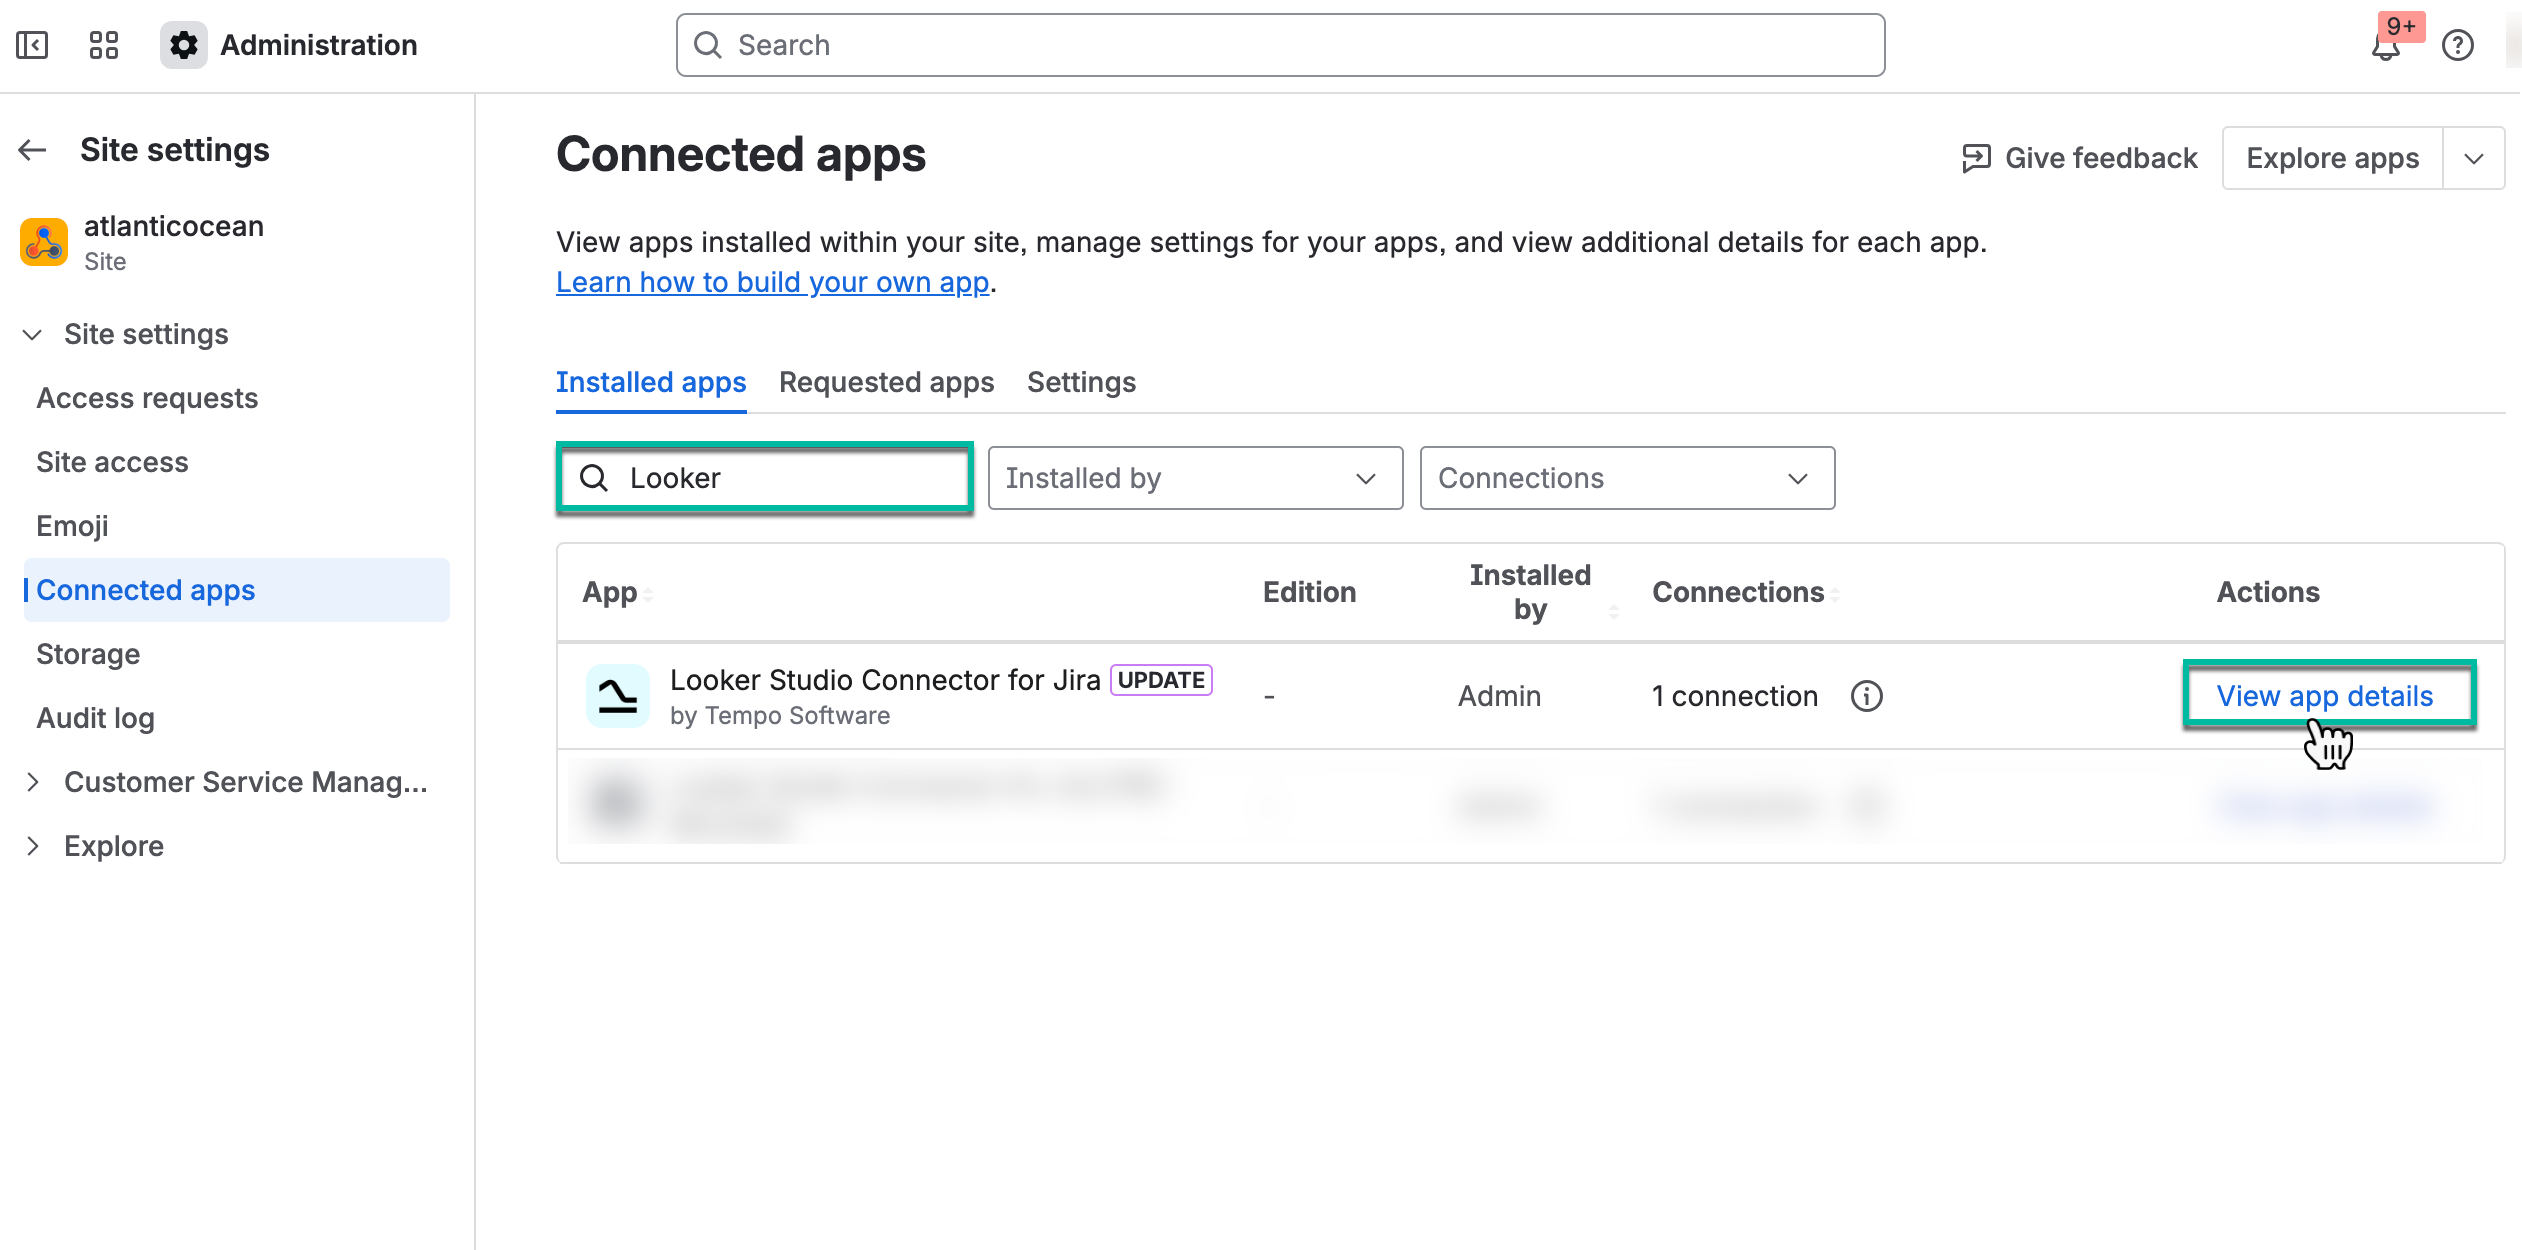Click the Give feedback icon
Viewport: 2522px width, 1250px height.
pos(1974,157)
